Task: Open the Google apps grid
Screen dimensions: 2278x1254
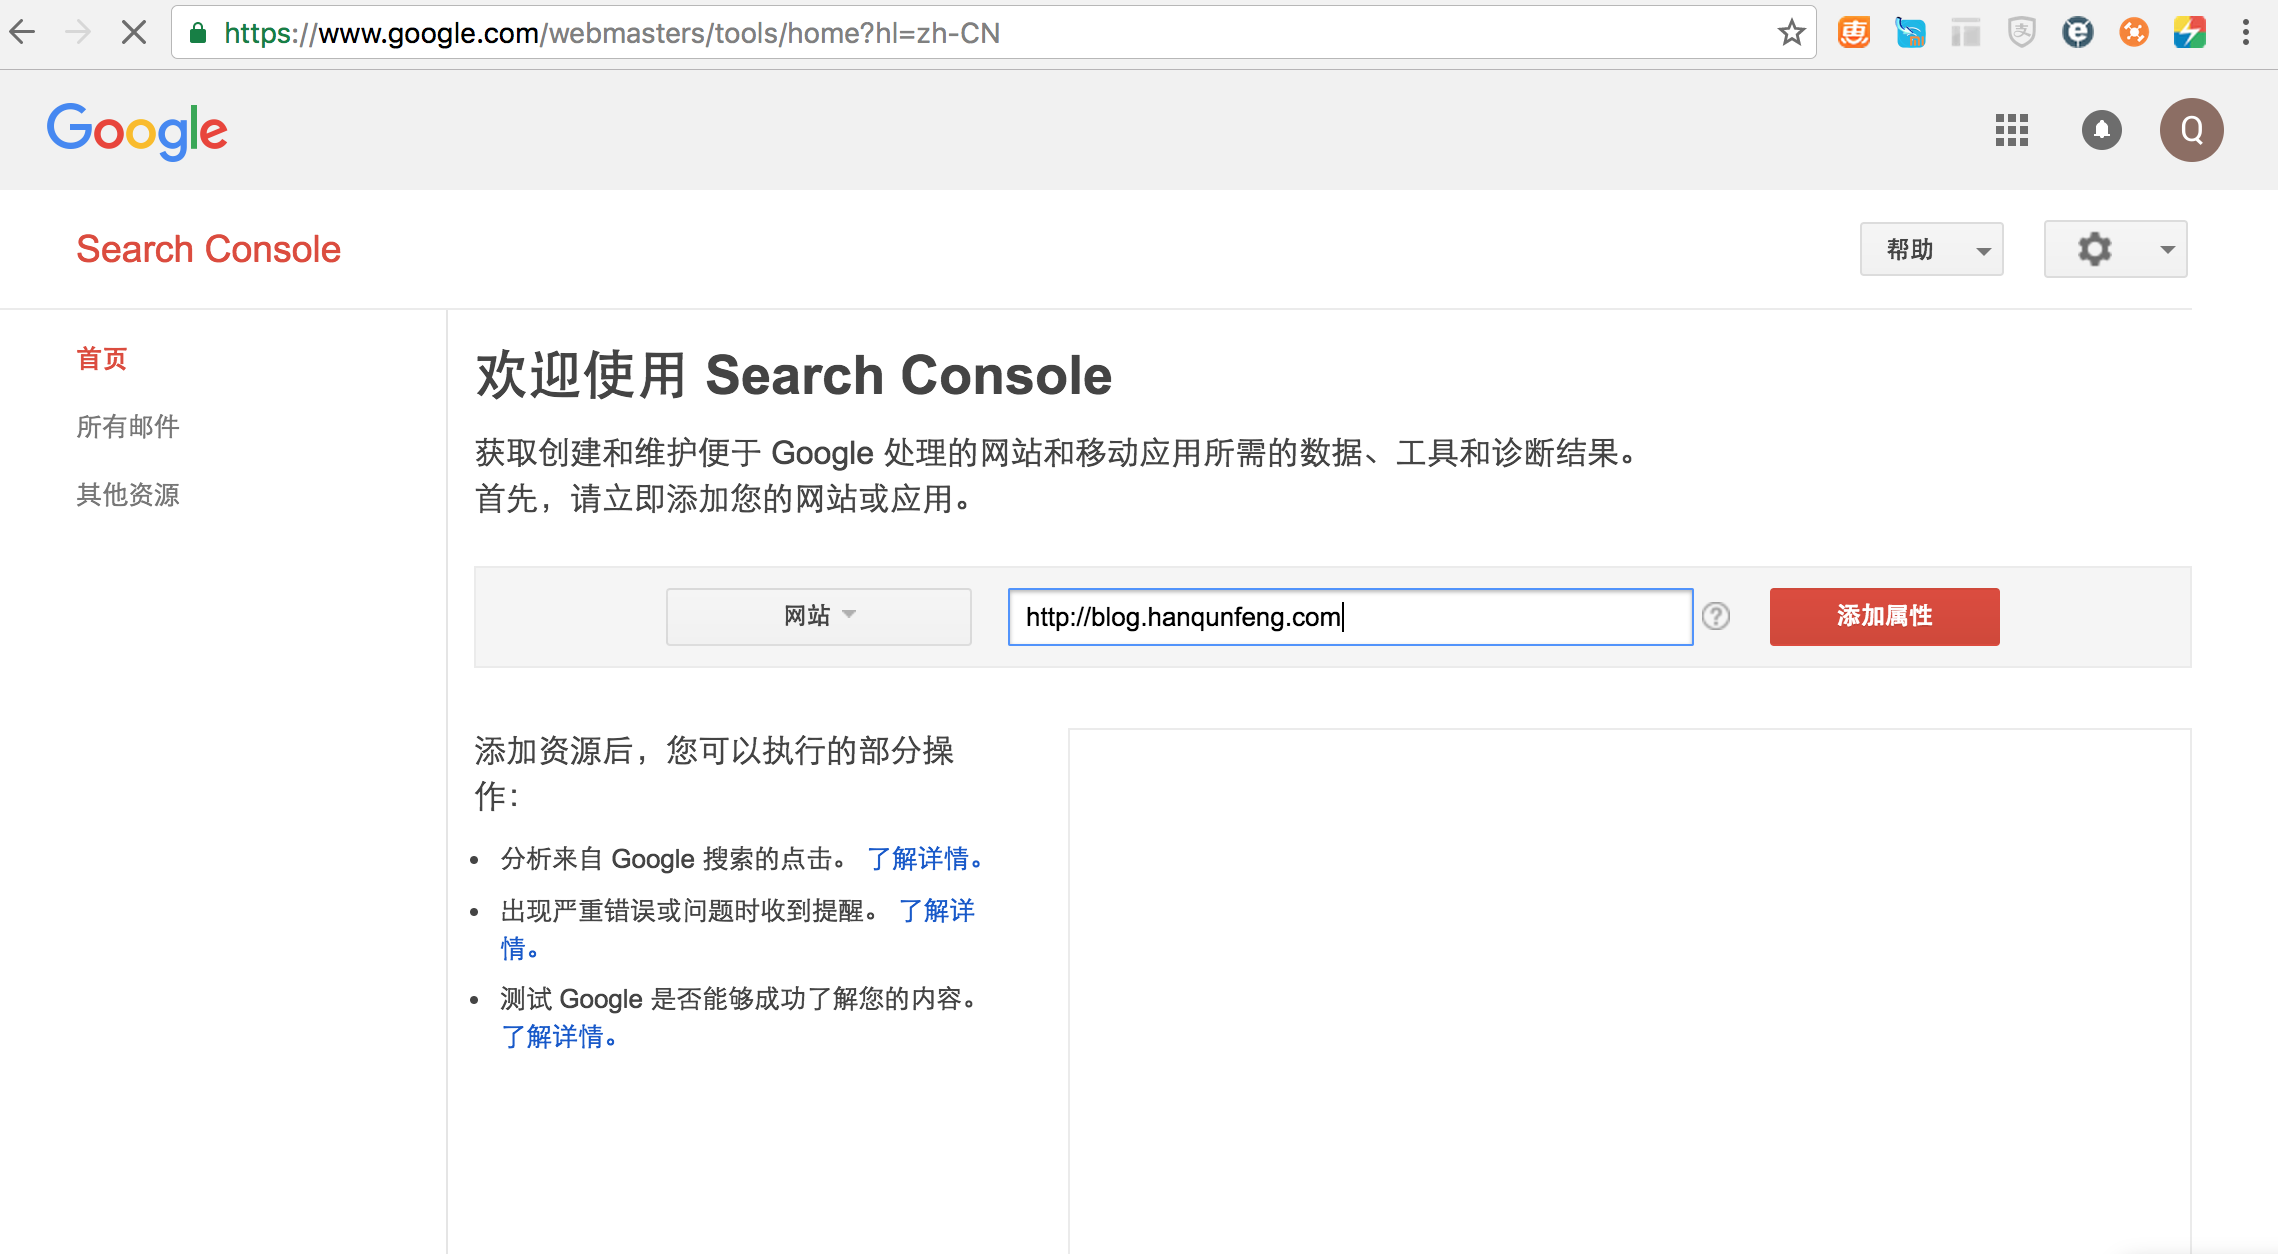Action: 2012,130
